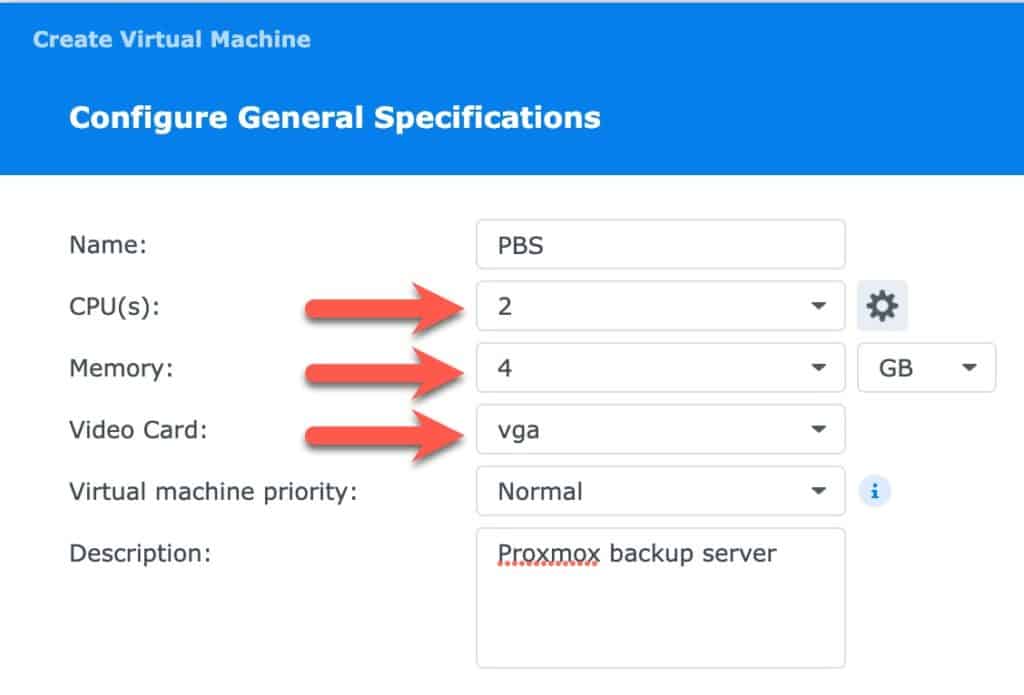
Task: Click the CPU(s) dropdown arrow
Action: [818, 306]
